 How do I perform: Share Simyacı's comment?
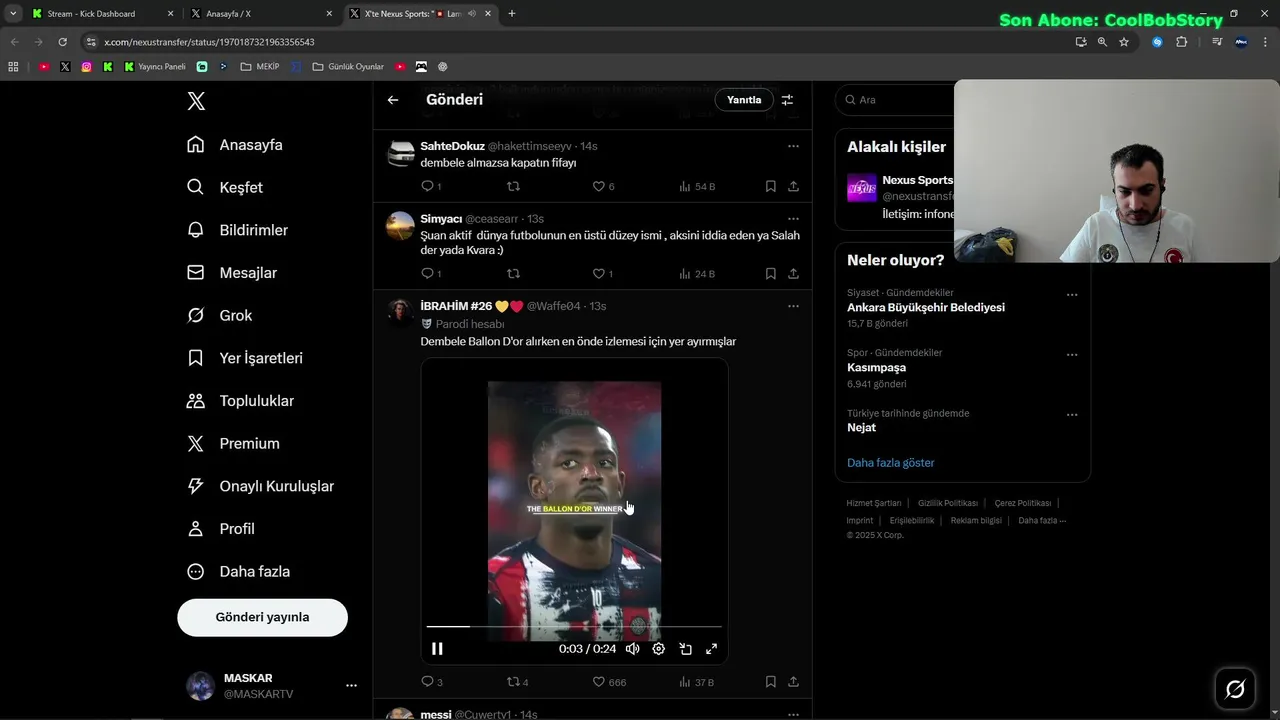[793, 273]
